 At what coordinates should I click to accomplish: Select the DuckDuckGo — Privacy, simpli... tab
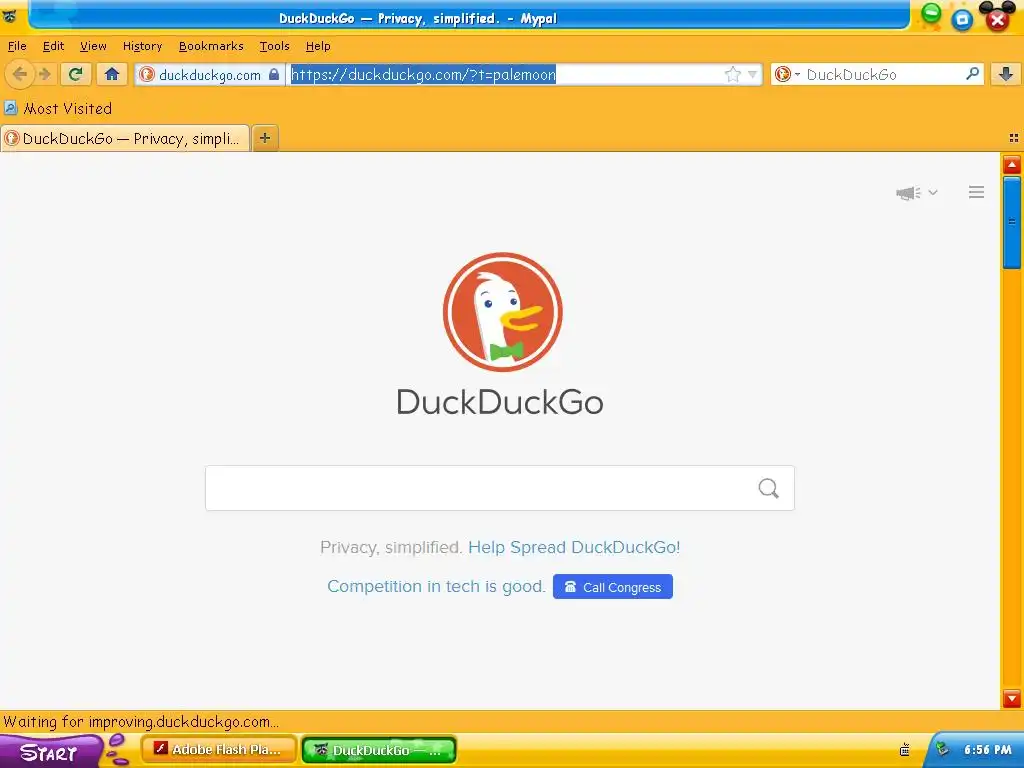pos(125,138)
